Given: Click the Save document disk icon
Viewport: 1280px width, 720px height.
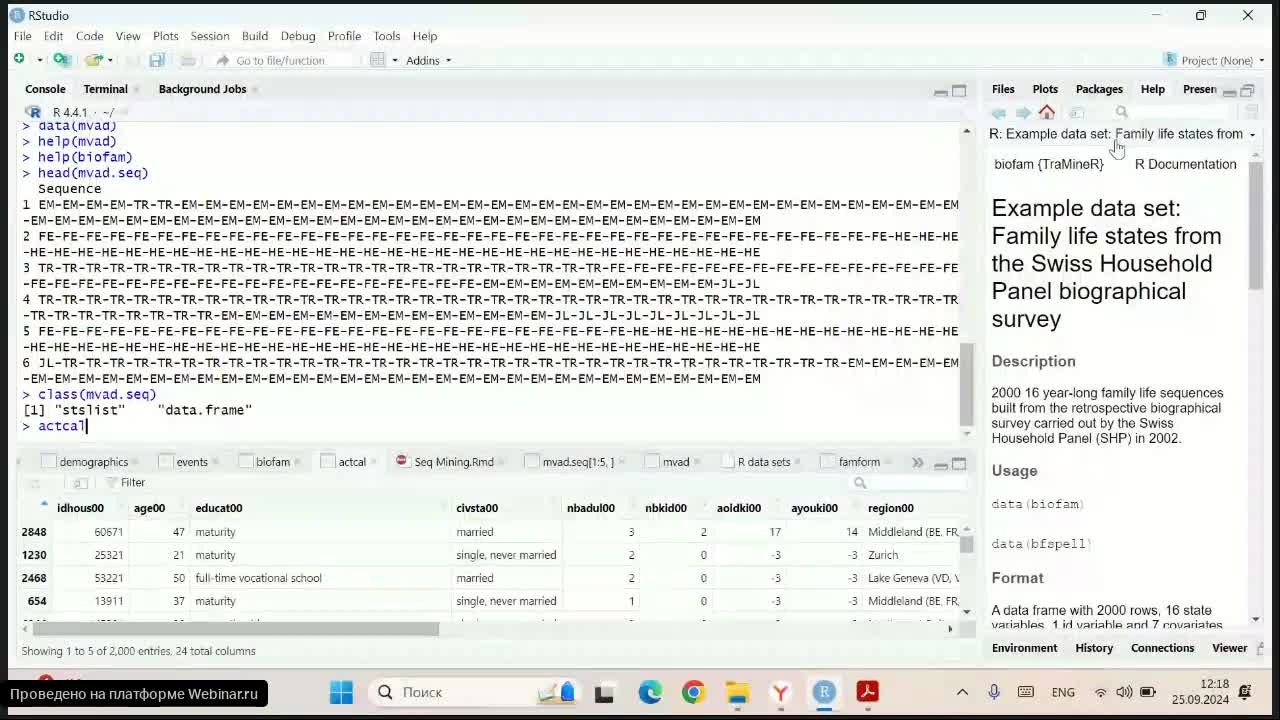Looking at the screenshot, I should (x=157, y=60).
